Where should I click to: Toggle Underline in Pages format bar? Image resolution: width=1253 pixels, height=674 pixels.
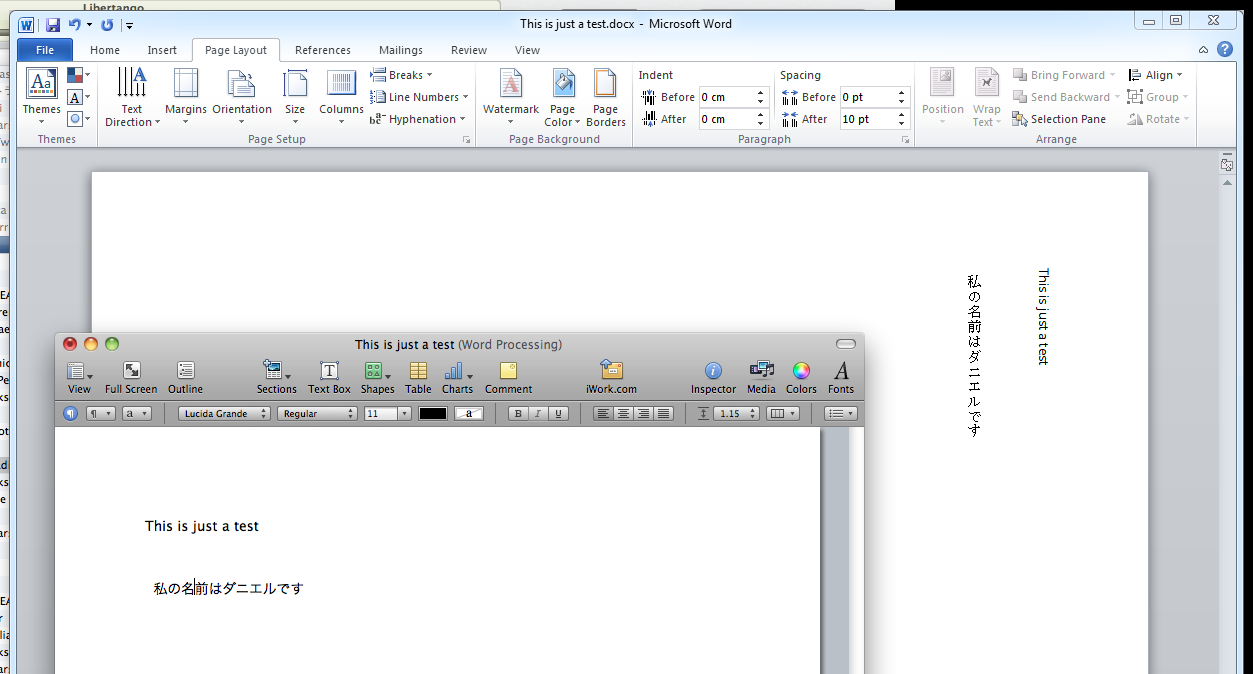coord(558,413)
